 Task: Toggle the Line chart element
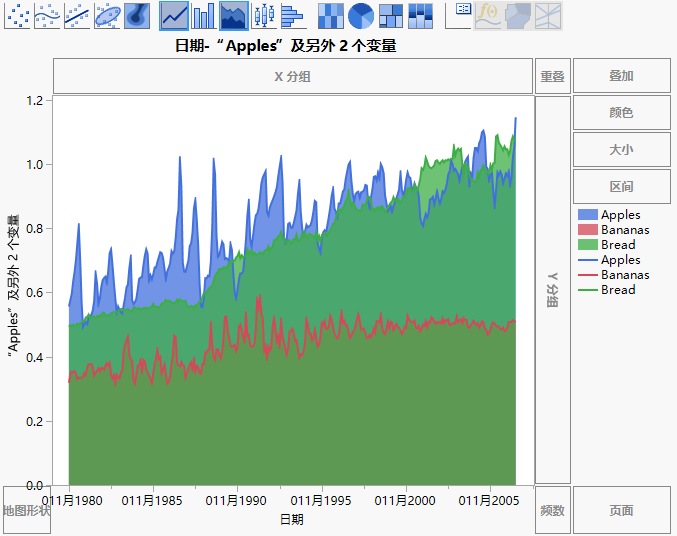pos(174,15)
